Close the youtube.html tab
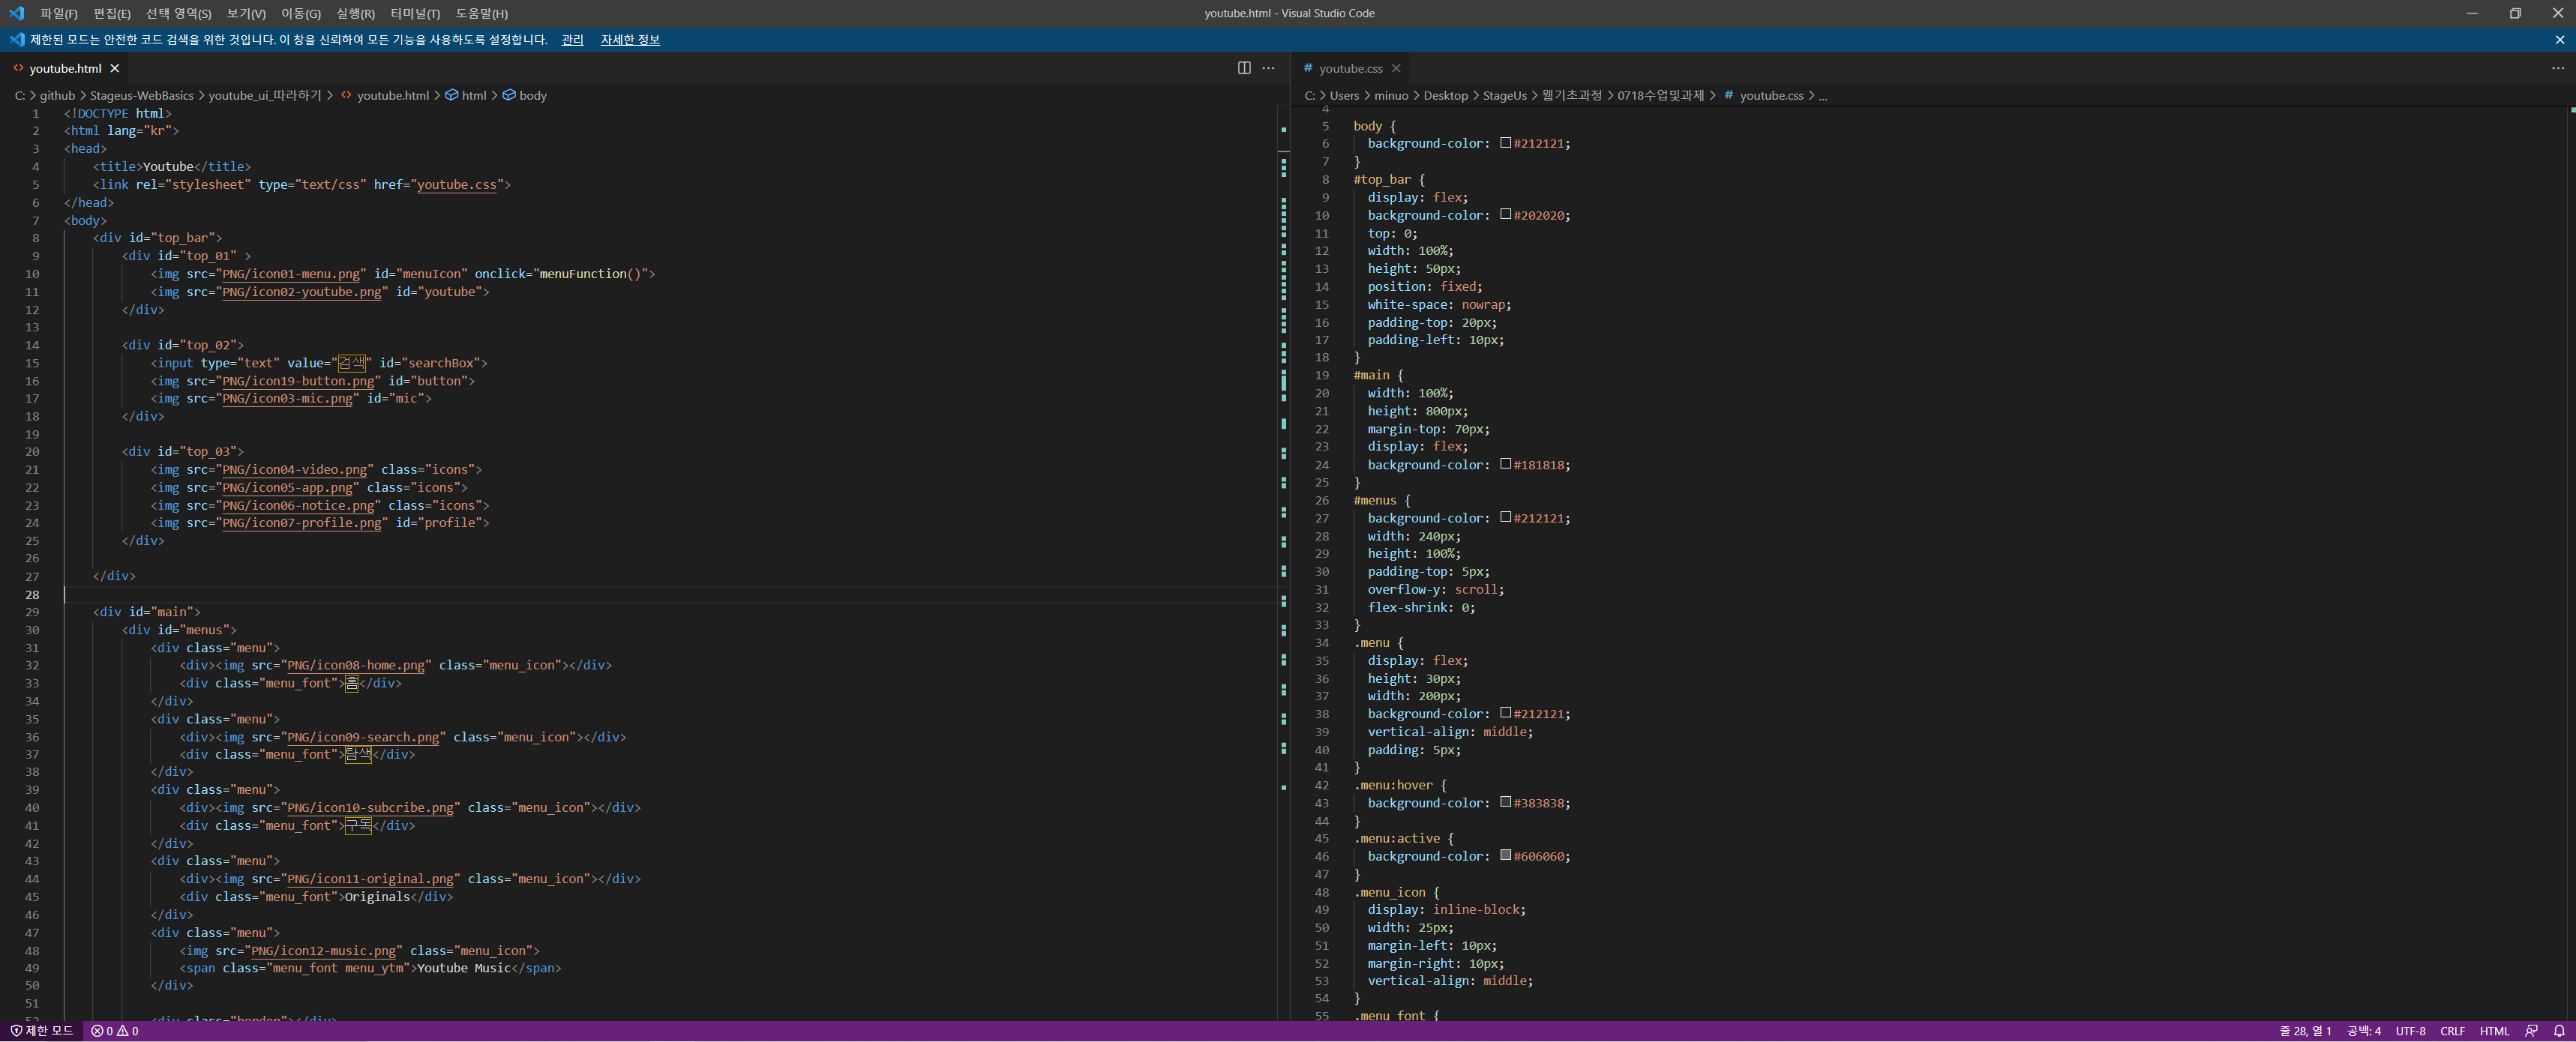 coord(114,68)
